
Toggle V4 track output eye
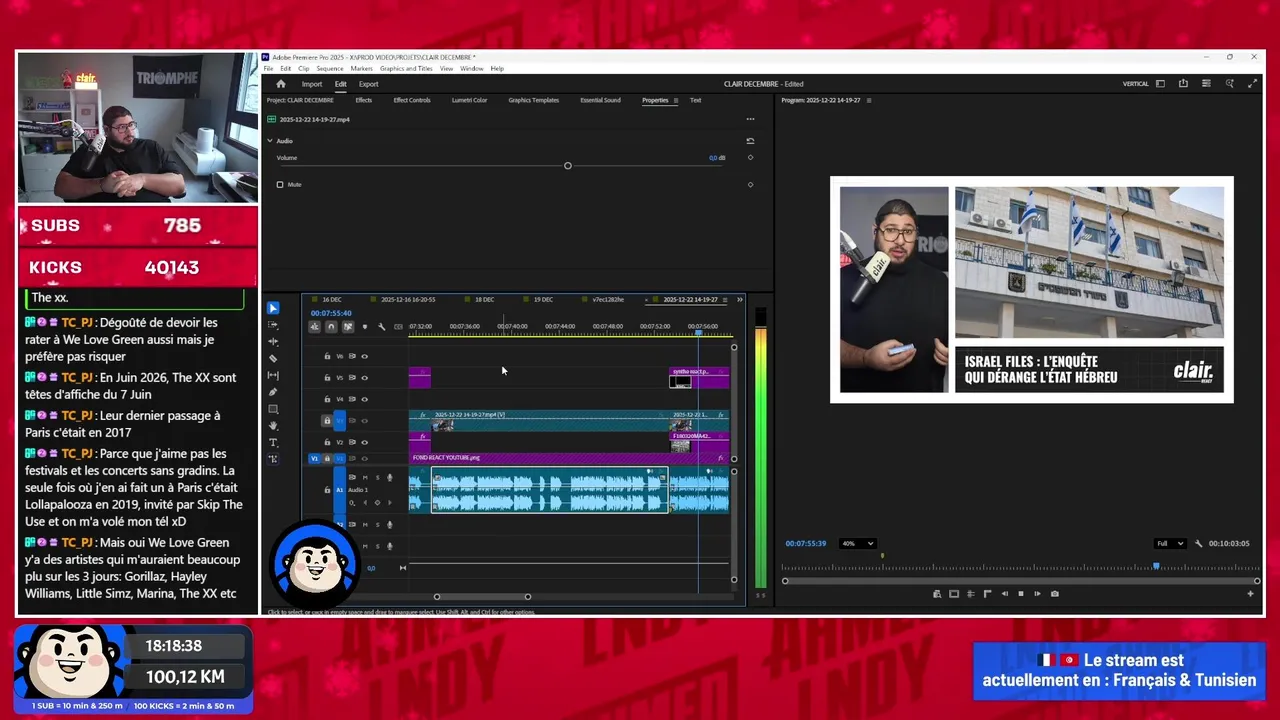[364, 400]
